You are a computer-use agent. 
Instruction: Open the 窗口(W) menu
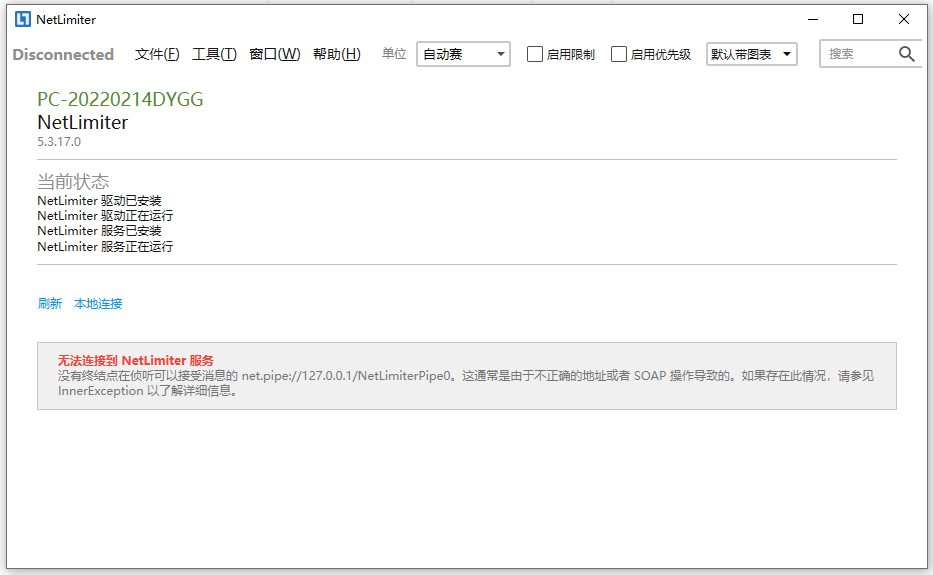point(274,54)
